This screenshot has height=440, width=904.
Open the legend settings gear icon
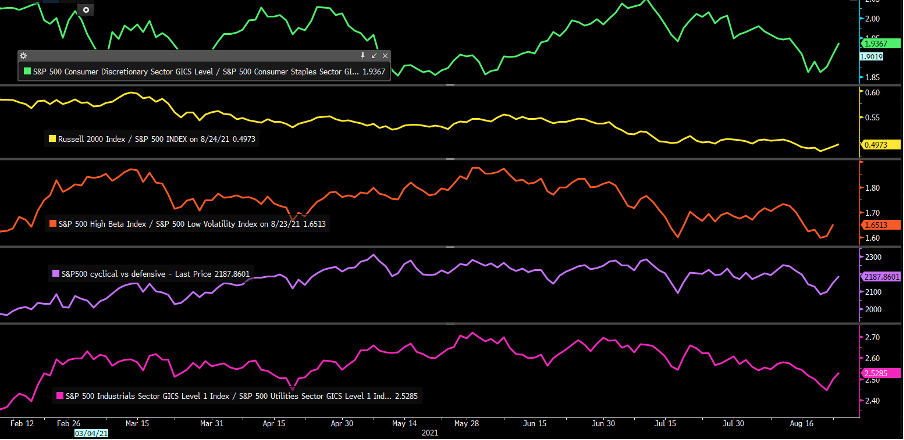24,56
